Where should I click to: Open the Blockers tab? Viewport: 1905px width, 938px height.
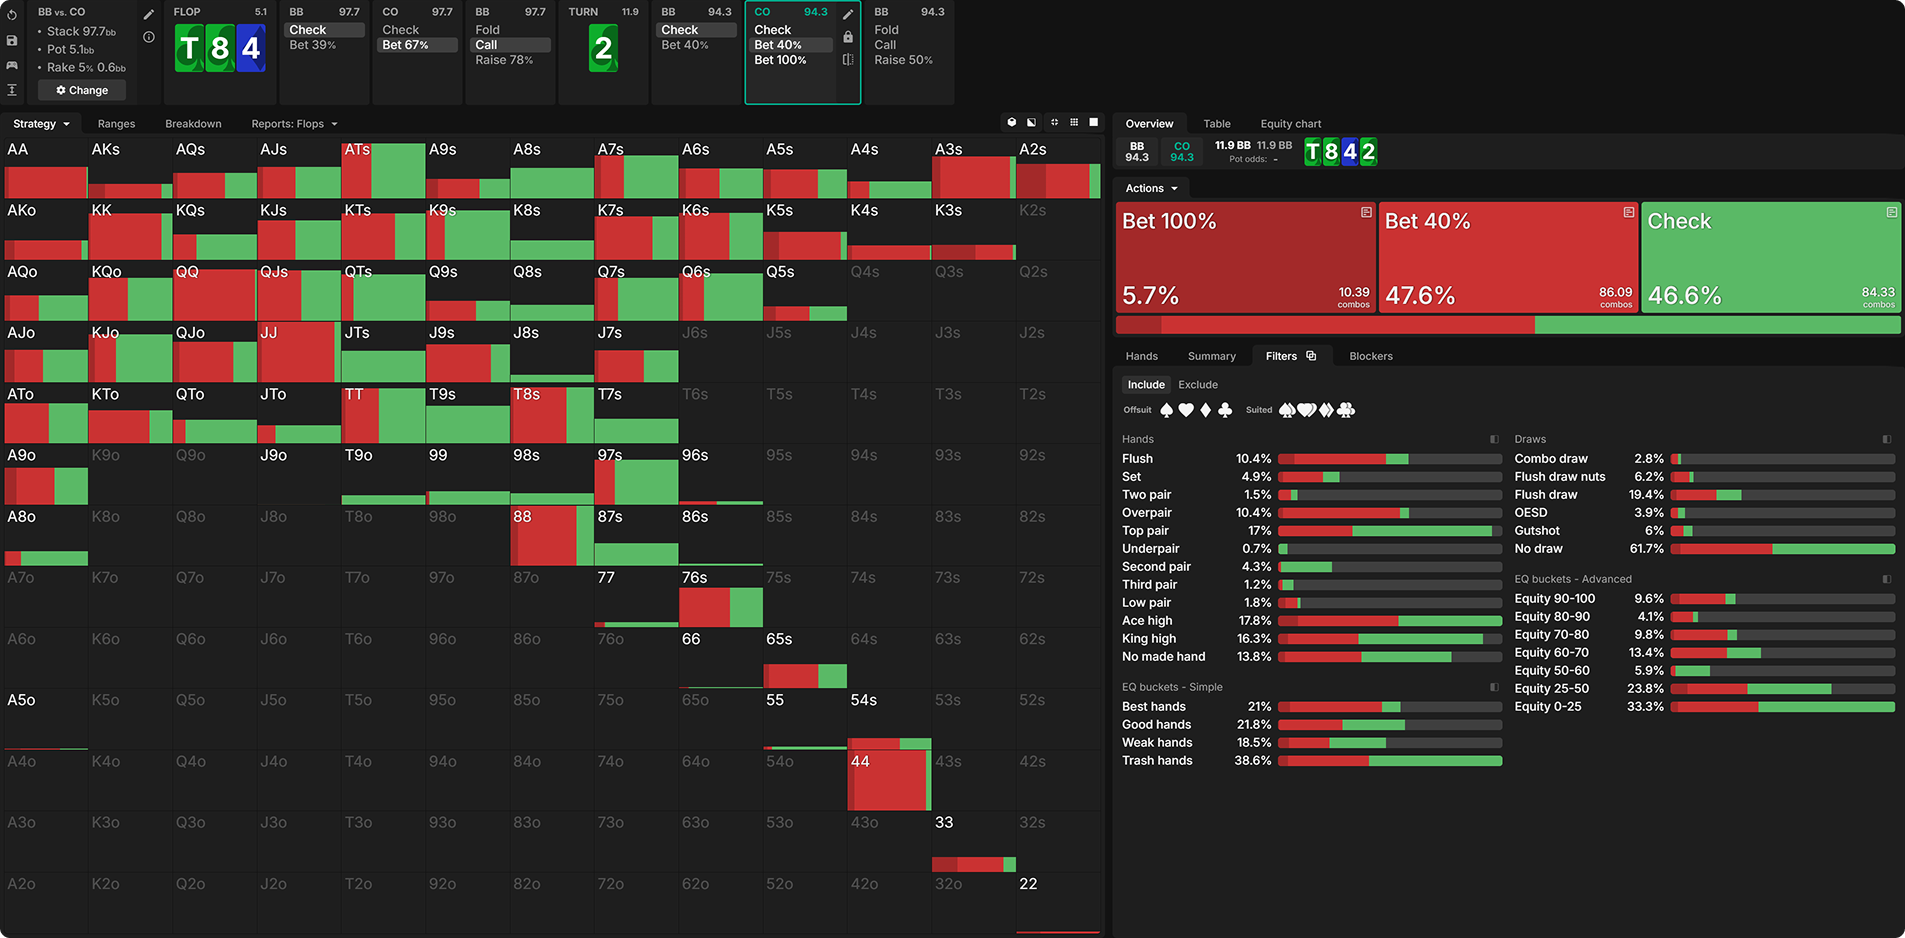(1370, 356)
